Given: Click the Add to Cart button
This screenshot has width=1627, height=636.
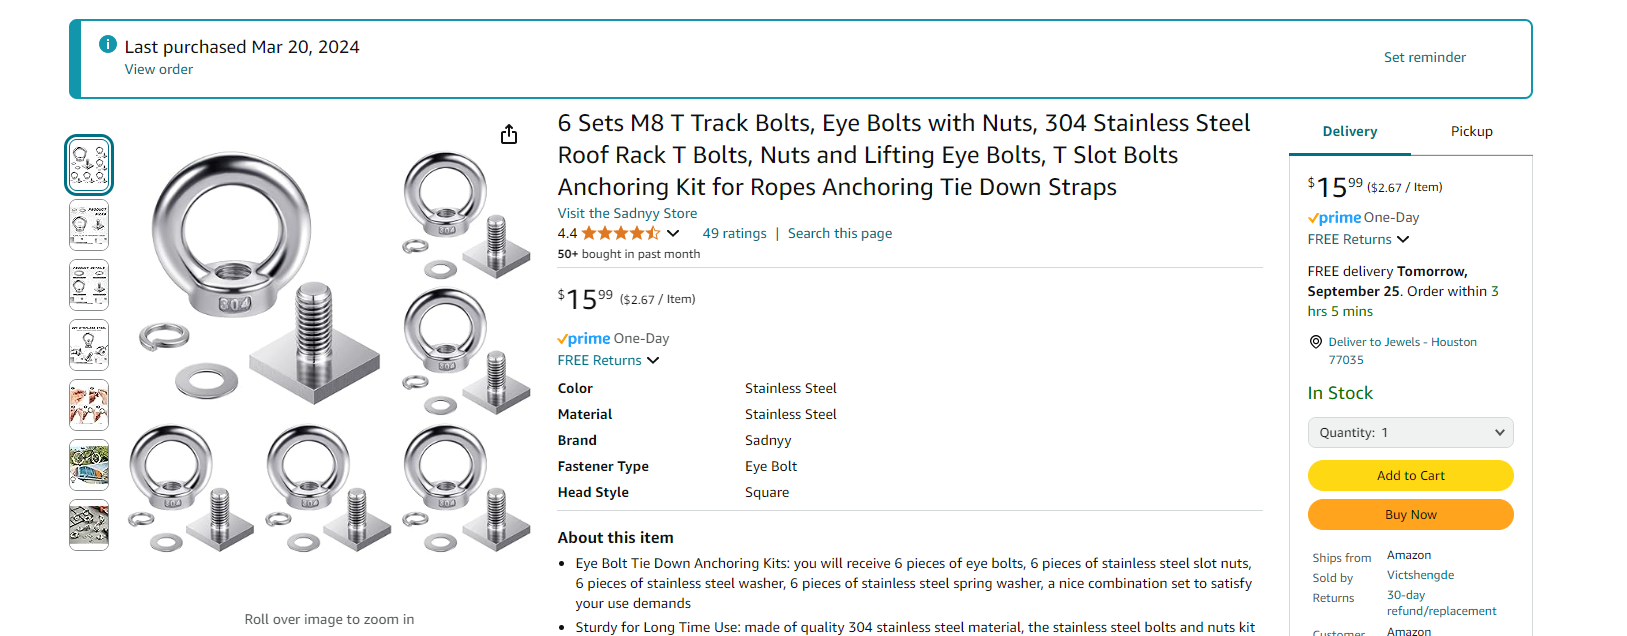Looking at the screenshot, I should [x=1410, y=476].
